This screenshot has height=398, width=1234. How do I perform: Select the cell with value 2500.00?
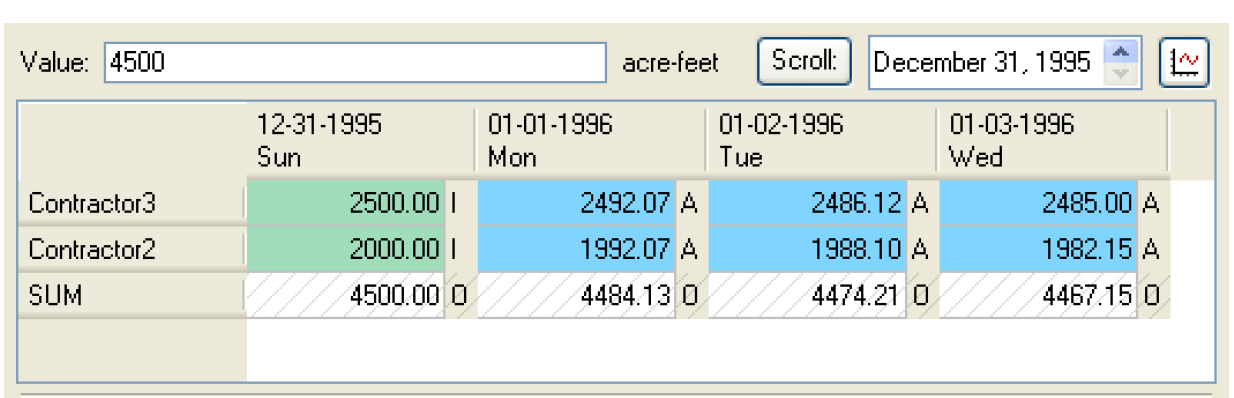click(x=346, y=204)
